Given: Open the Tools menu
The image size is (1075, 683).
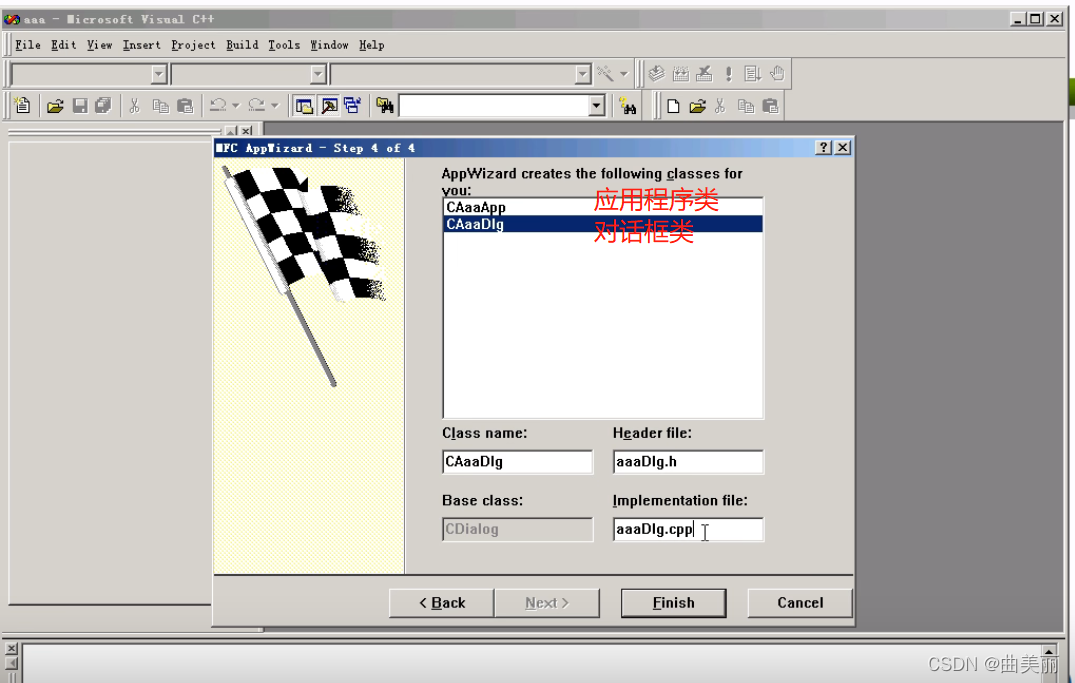Looking at the screenshot, I should click(x=284, y=45).
